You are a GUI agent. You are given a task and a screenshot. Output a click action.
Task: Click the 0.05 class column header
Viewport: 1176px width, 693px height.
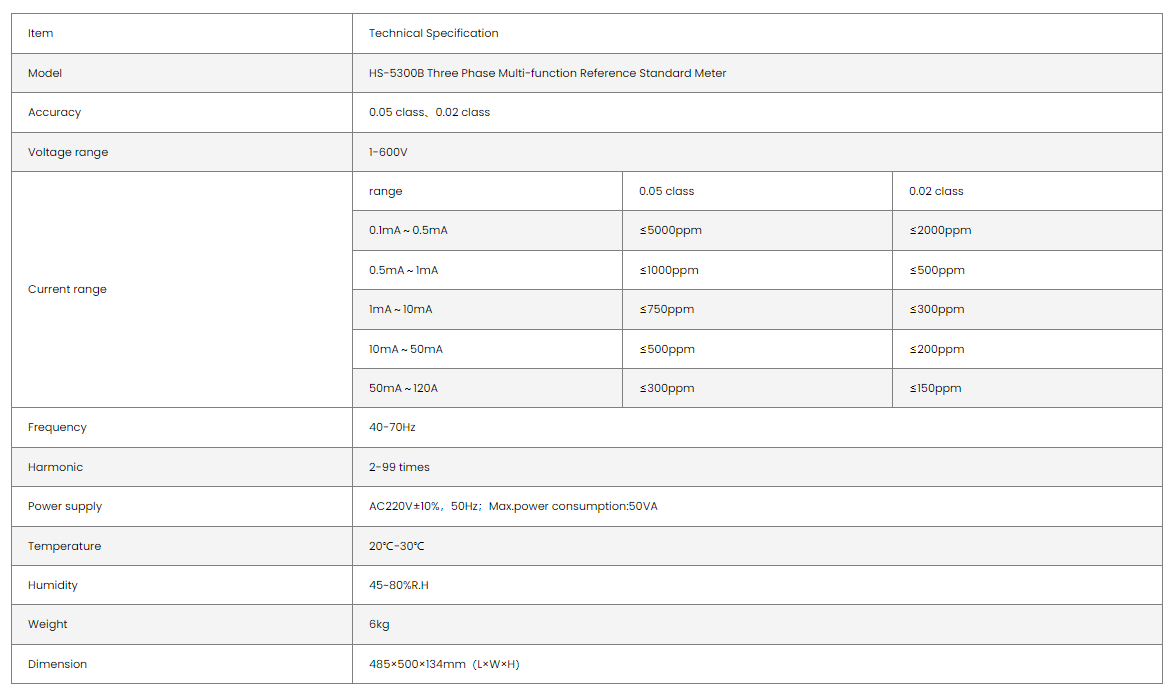pyautogui.click(x=666, y=191)
